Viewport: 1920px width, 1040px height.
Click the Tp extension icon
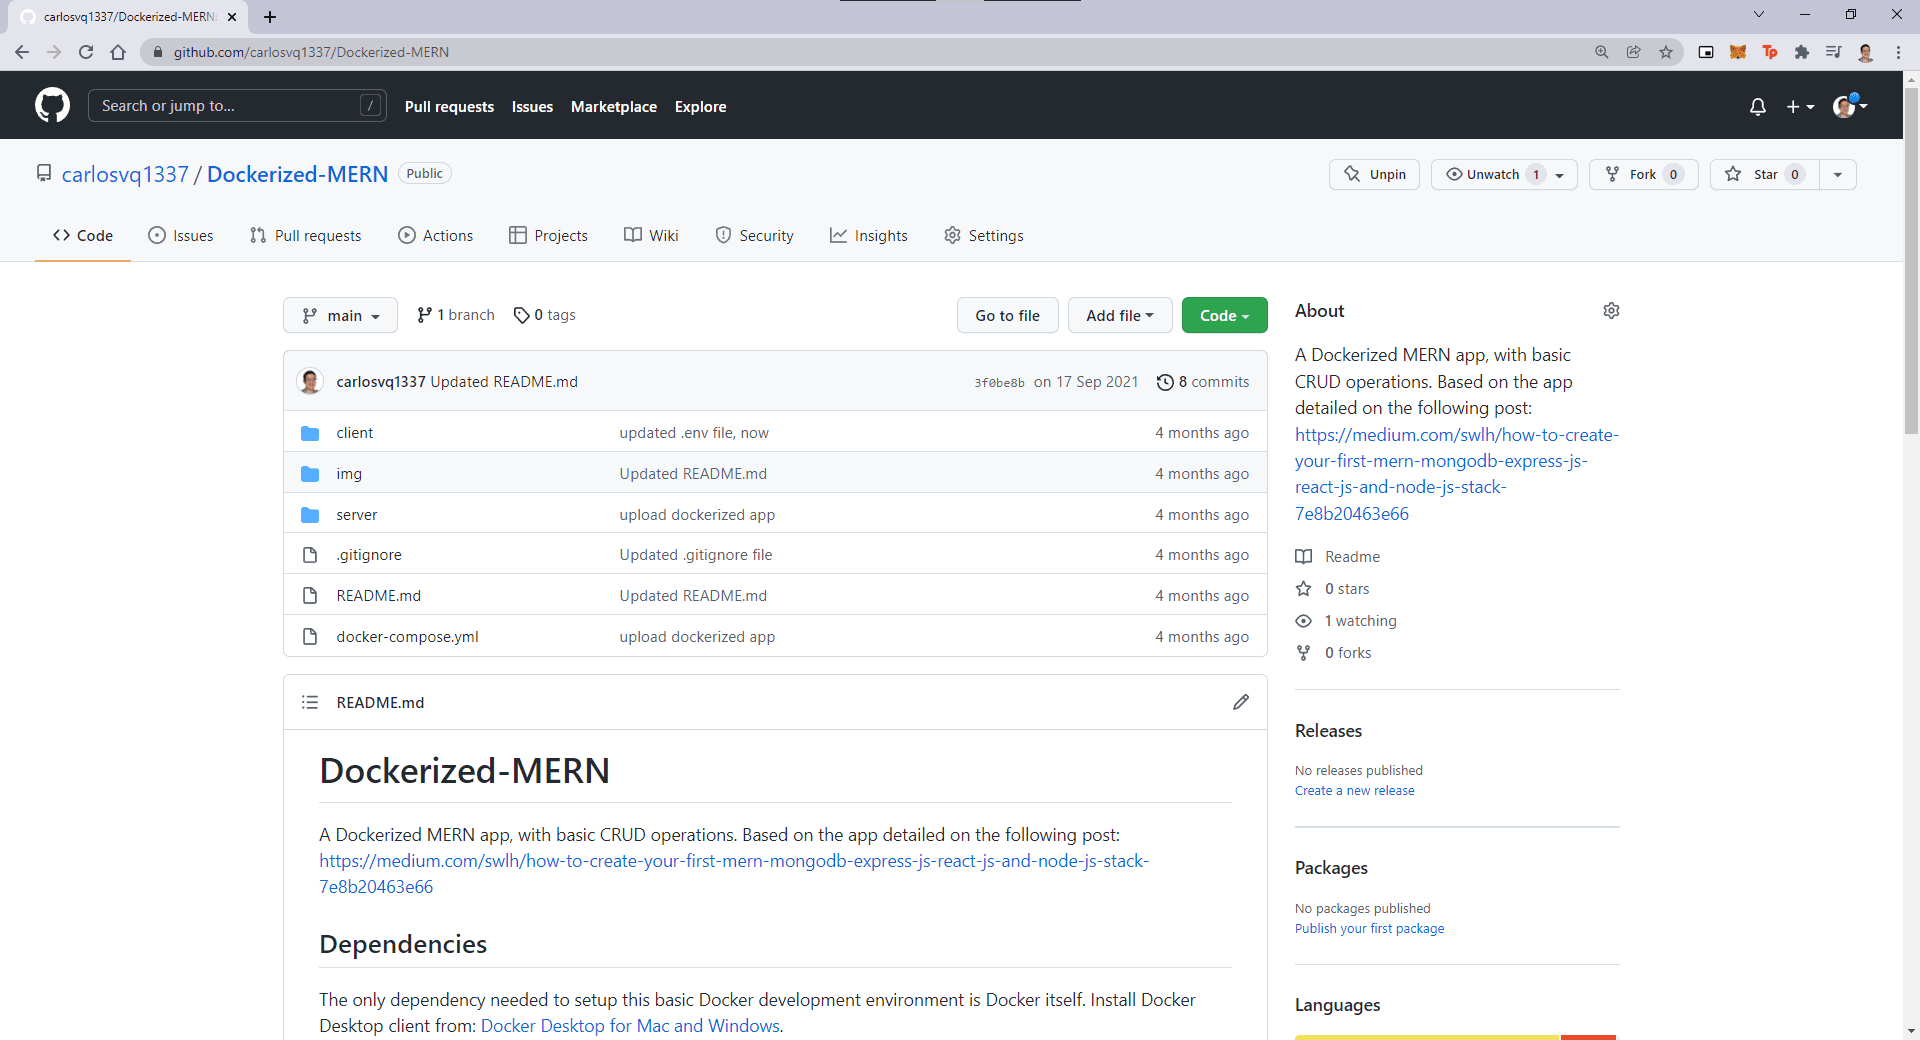click(x=1770, y=52)
